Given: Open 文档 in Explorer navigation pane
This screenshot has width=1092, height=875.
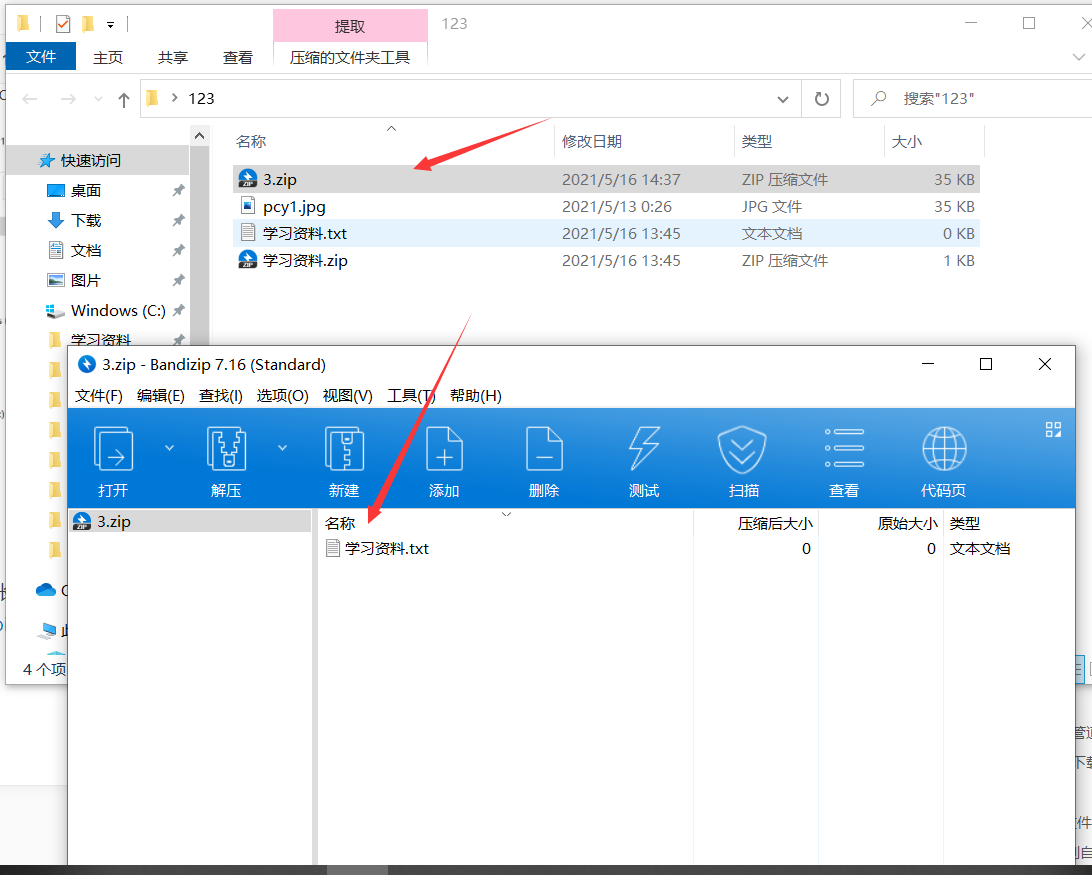Looking at the screenshot, I should [x=86, y=250].
